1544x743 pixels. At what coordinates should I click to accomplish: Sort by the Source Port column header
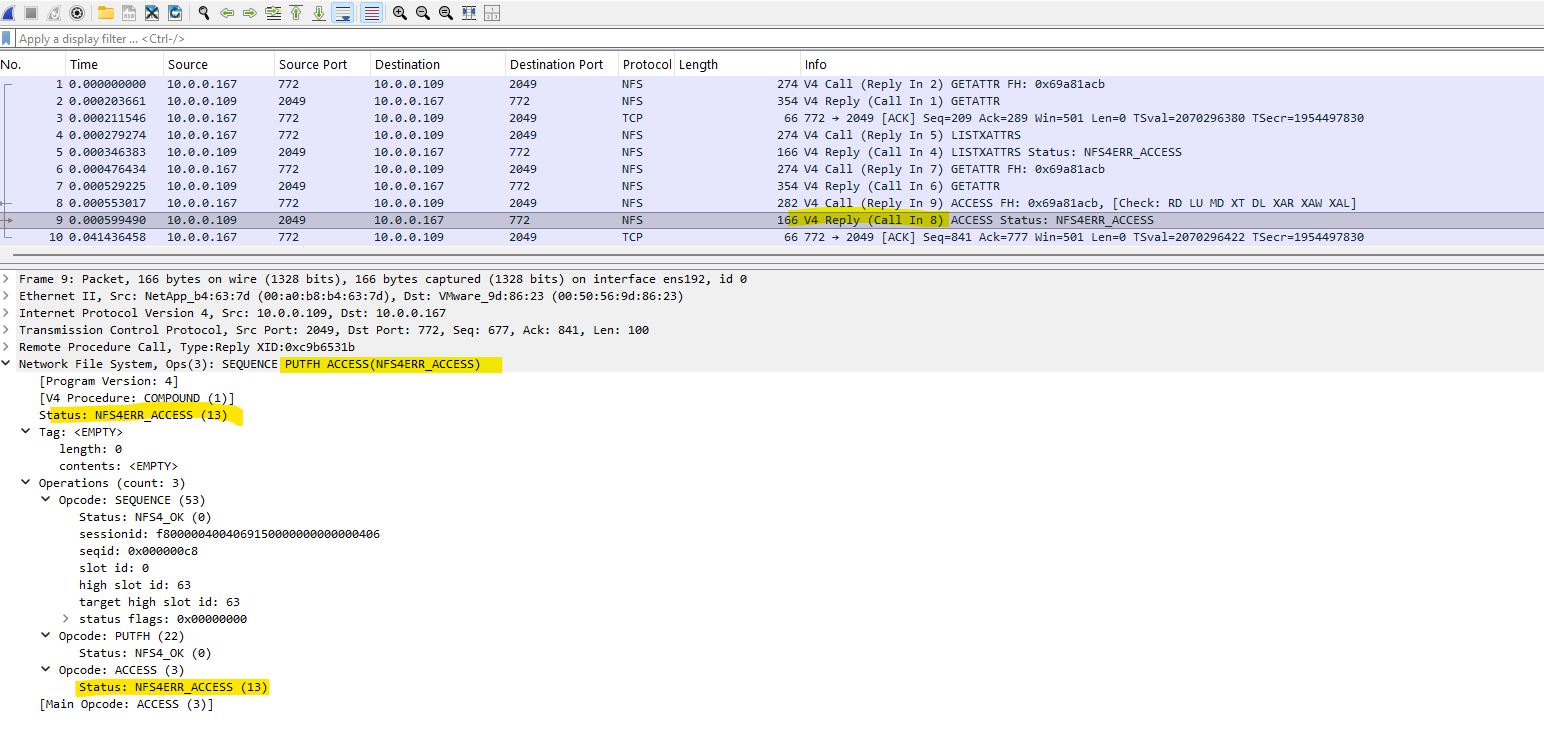(x=322, y=65)
